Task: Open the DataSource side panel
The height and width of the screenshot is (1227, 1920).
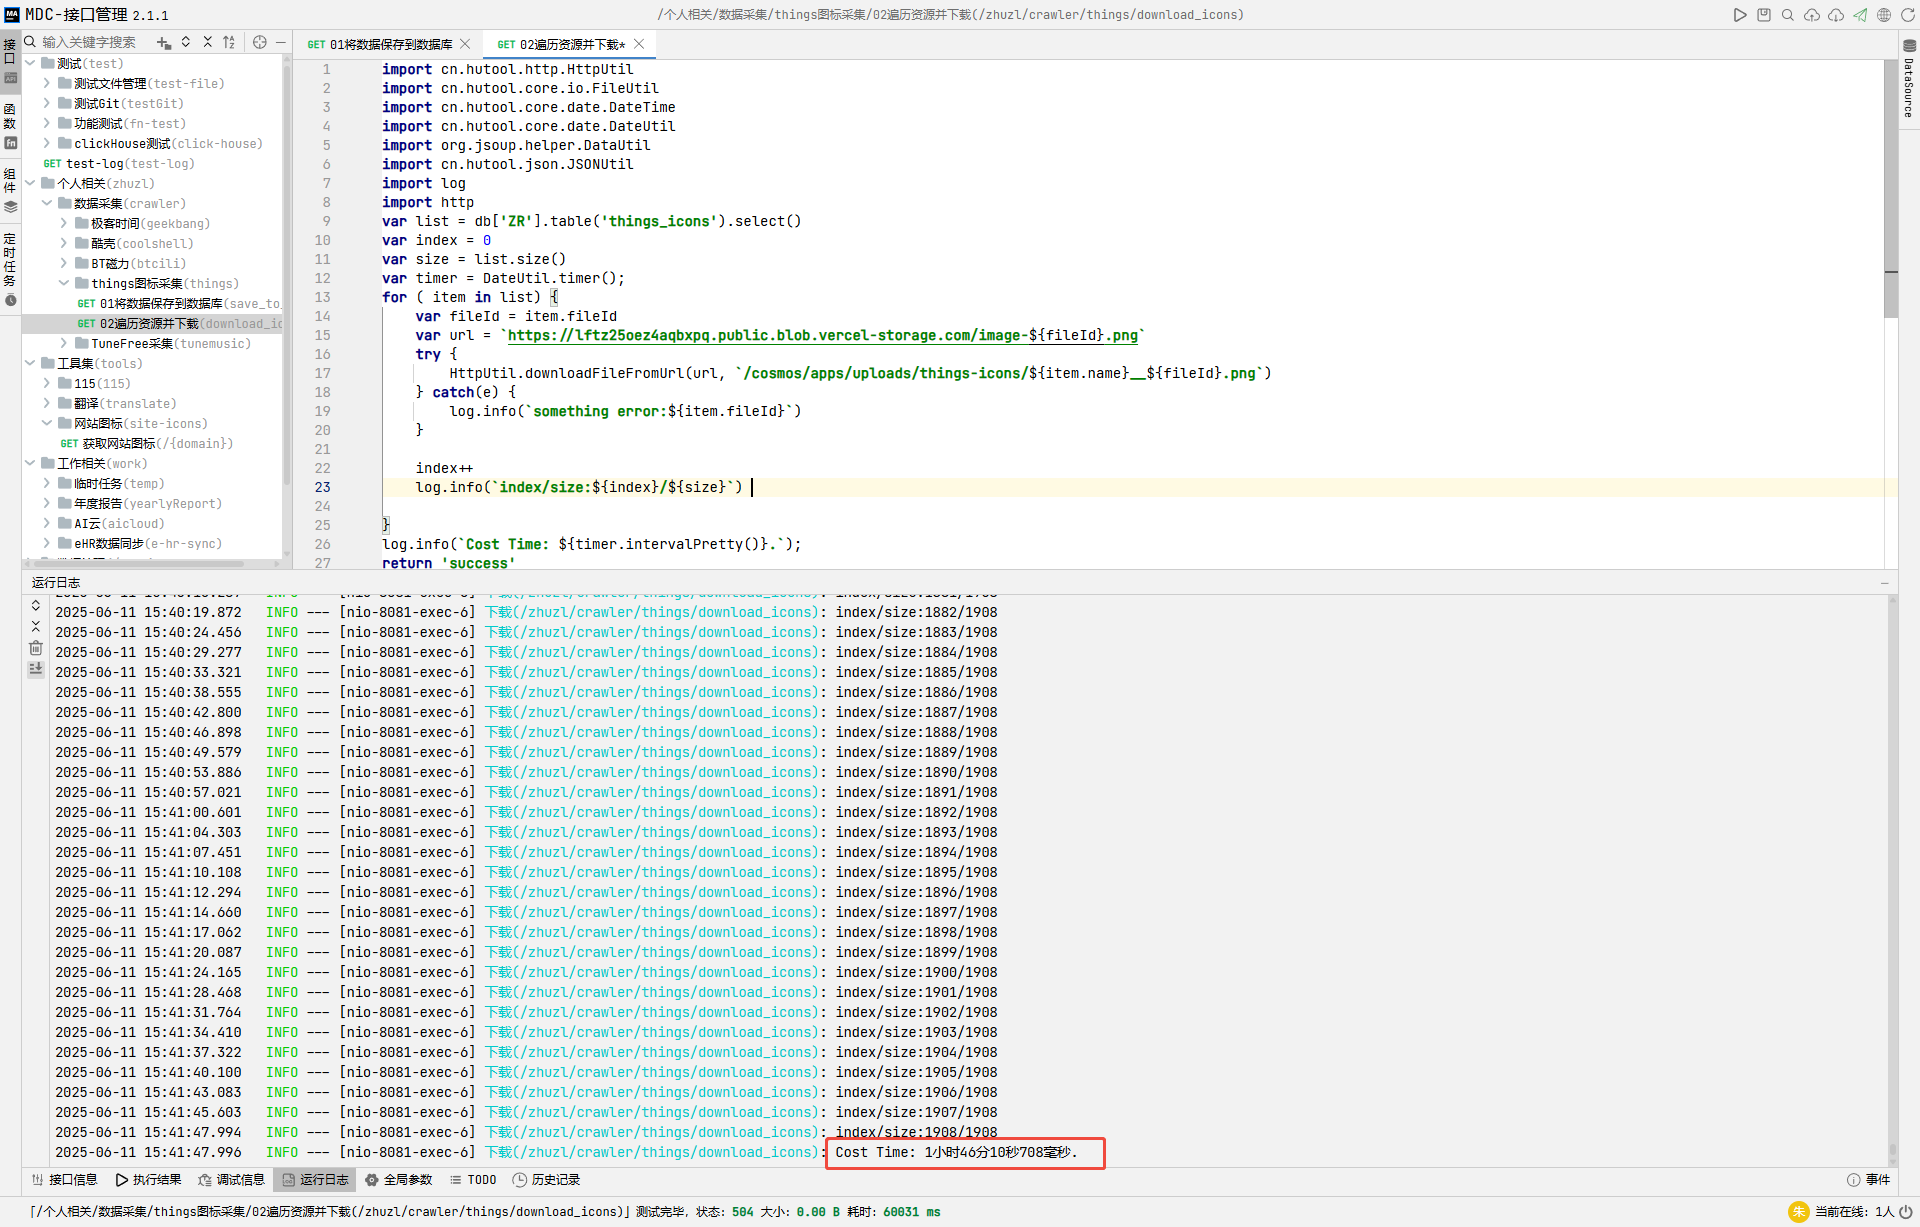Action: pos(1909,79)
